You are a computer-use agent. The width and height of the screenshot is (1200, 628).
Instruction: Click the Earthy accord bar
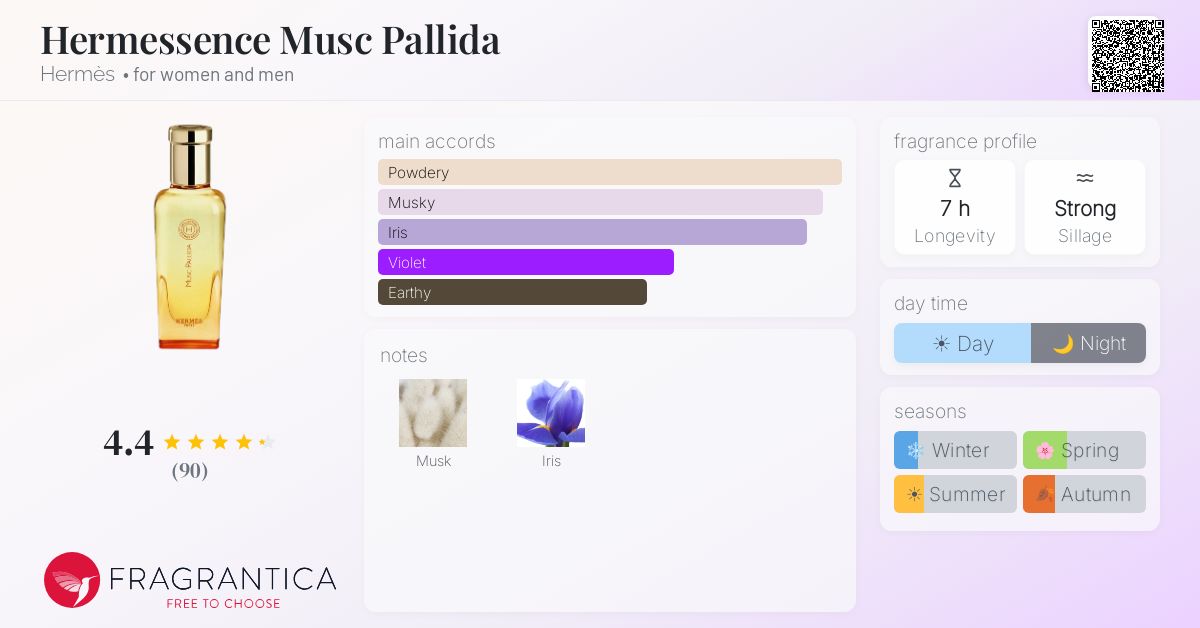click(512, 292)
